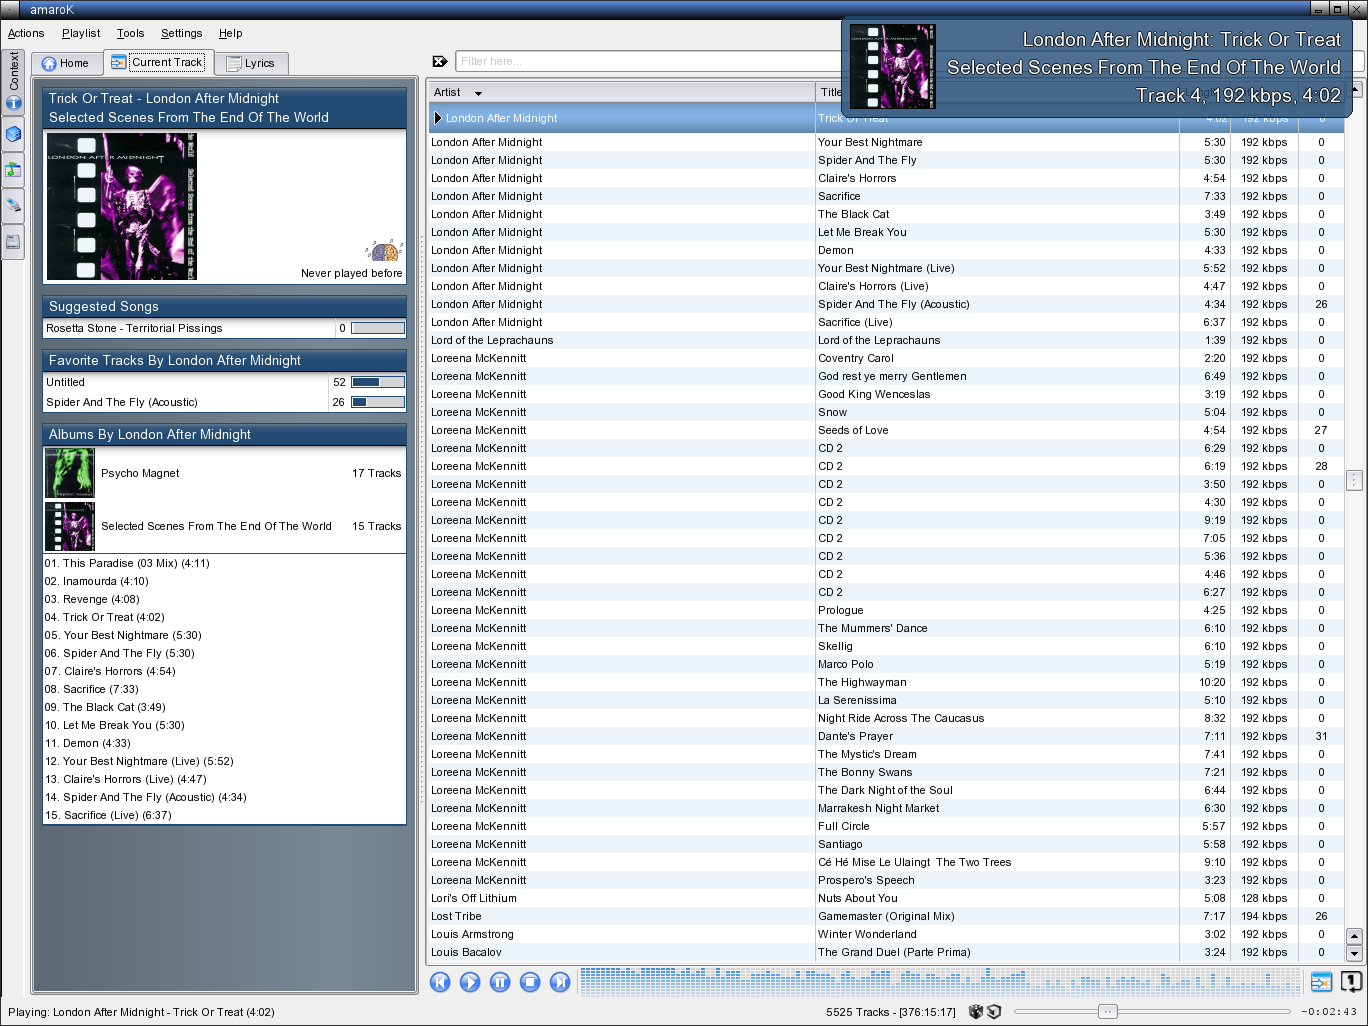1368x1026 pixels.
Task: Select Gamemaster (Original Mix) by Lost Tribe
Action: [886, 916]
